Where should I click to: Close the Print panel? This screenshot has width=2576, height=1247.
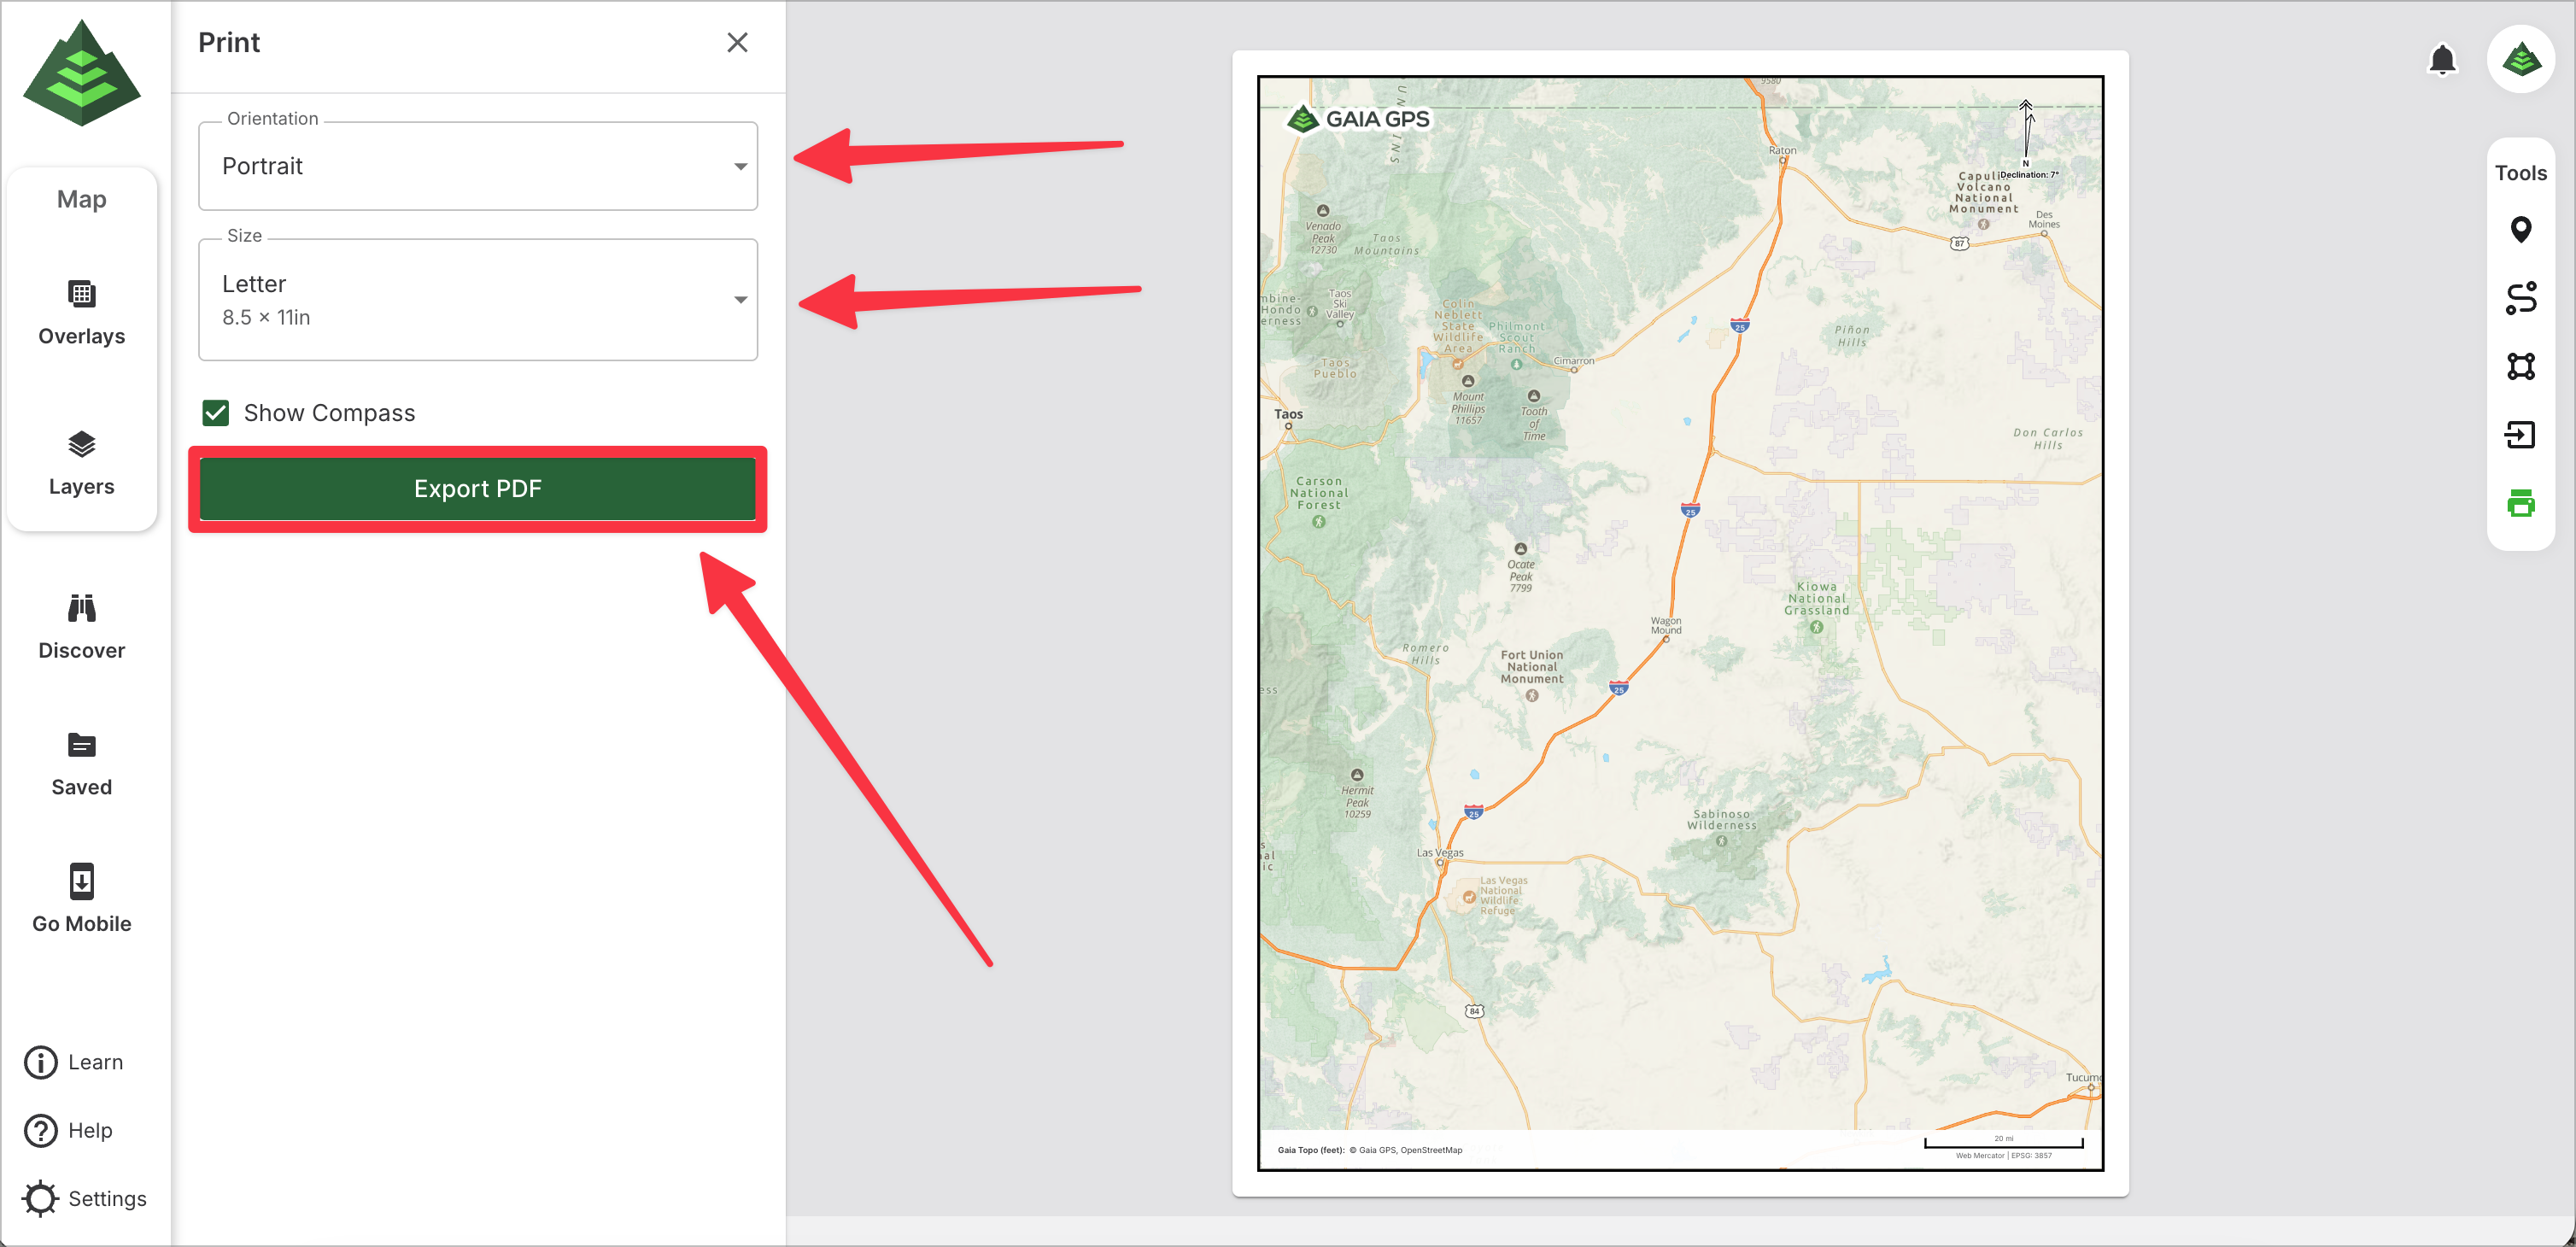point(737,42)
